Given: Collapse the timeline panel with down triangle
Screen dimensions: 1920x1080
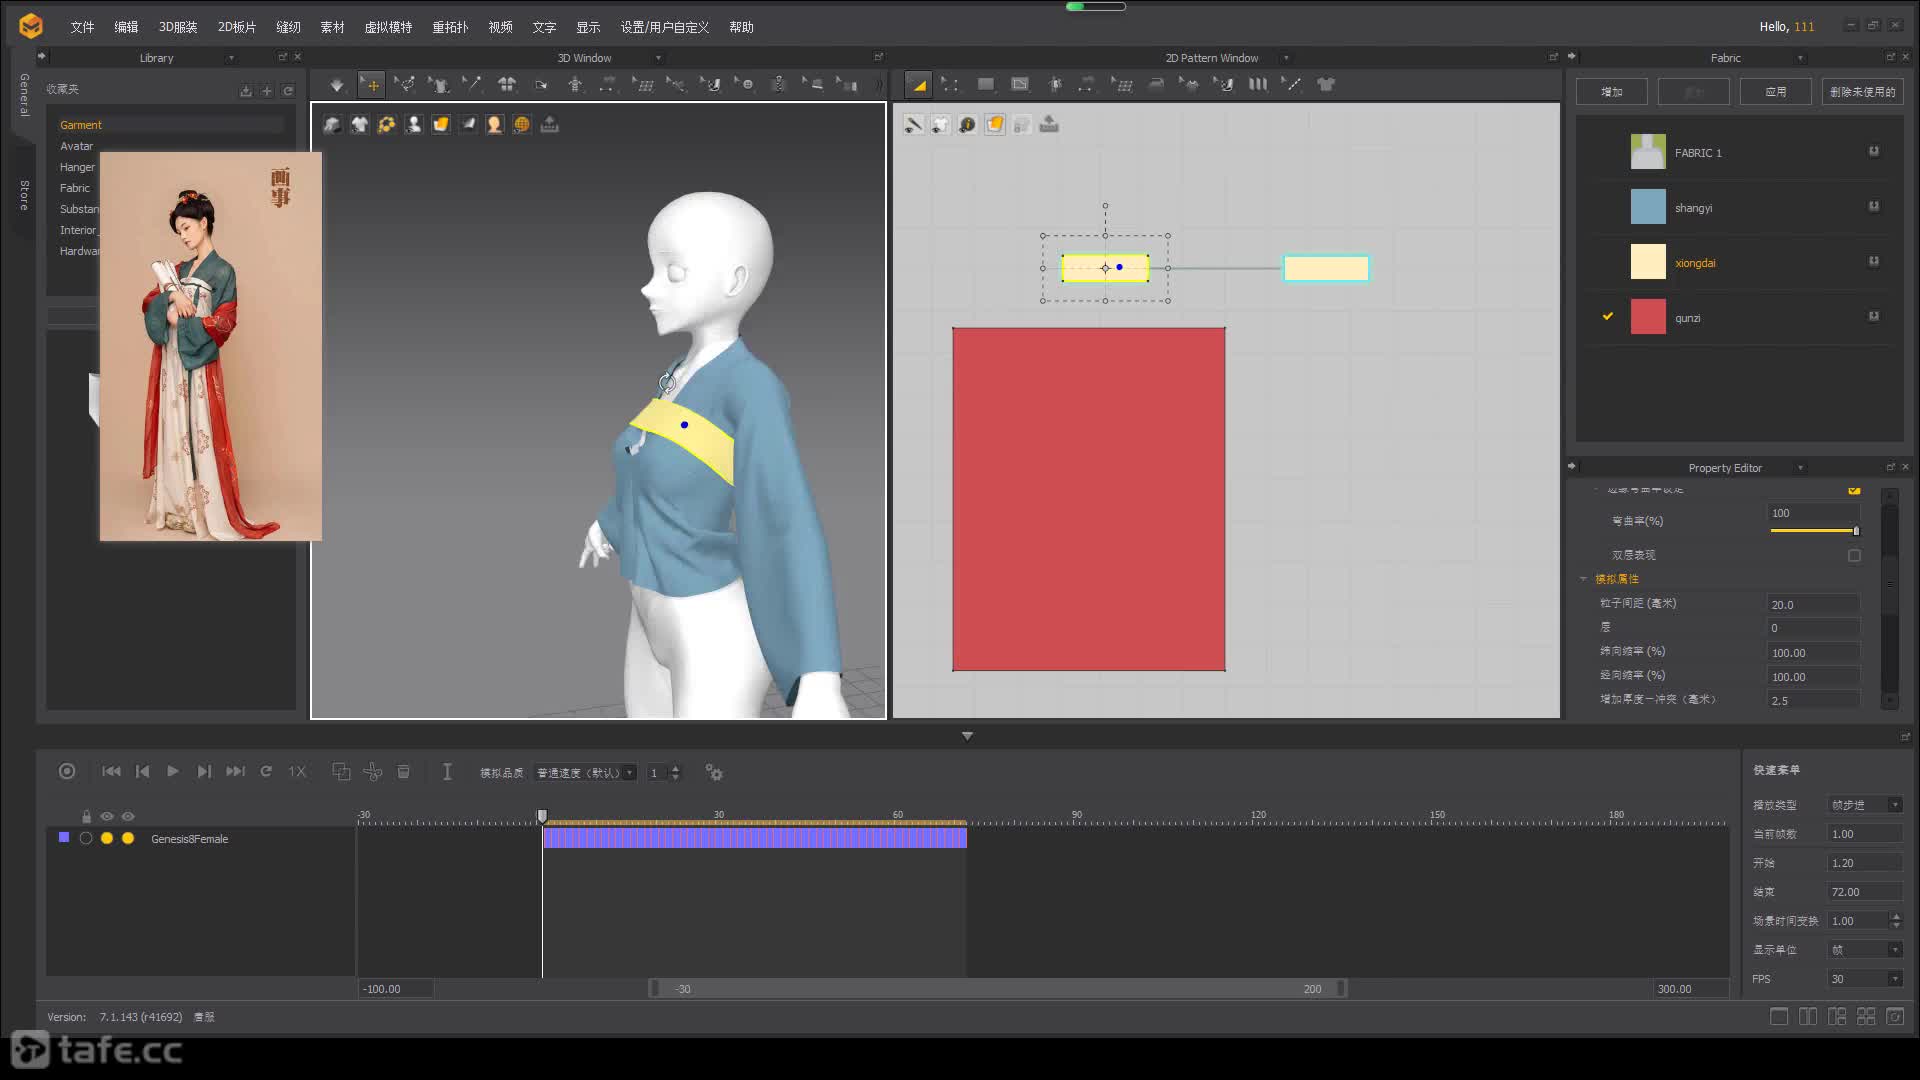Looking at the screenshot, I should pos(967,736).
